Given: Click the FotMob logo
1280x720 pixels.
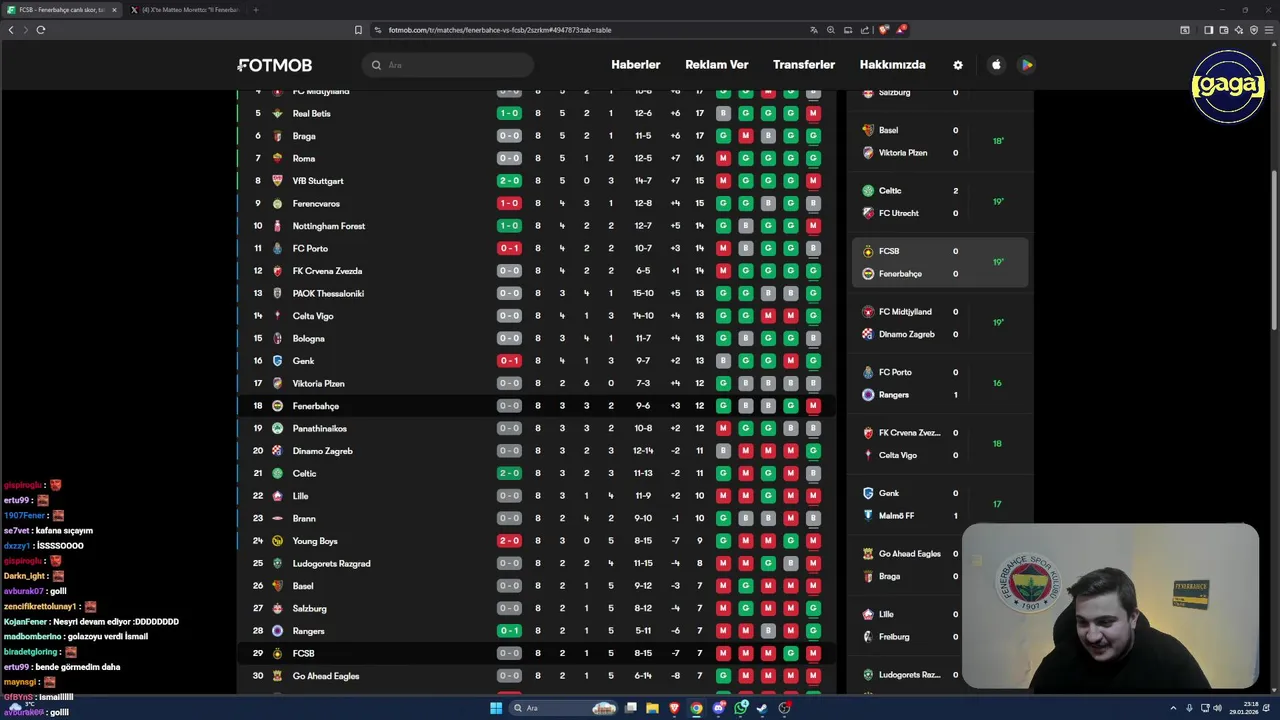Looking at the screenshot, I should 275,65.
